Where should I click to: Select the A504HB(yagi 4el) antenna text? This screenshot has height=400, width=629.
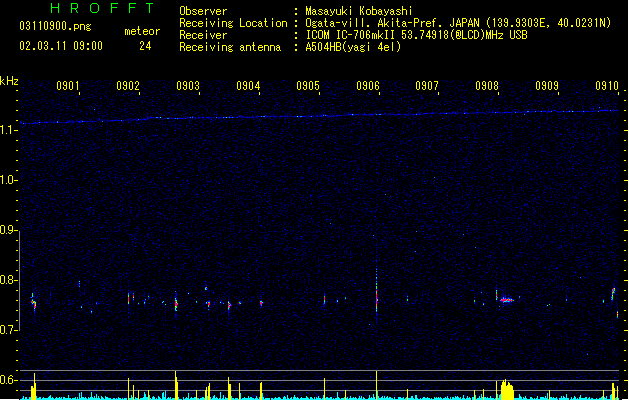353,47
